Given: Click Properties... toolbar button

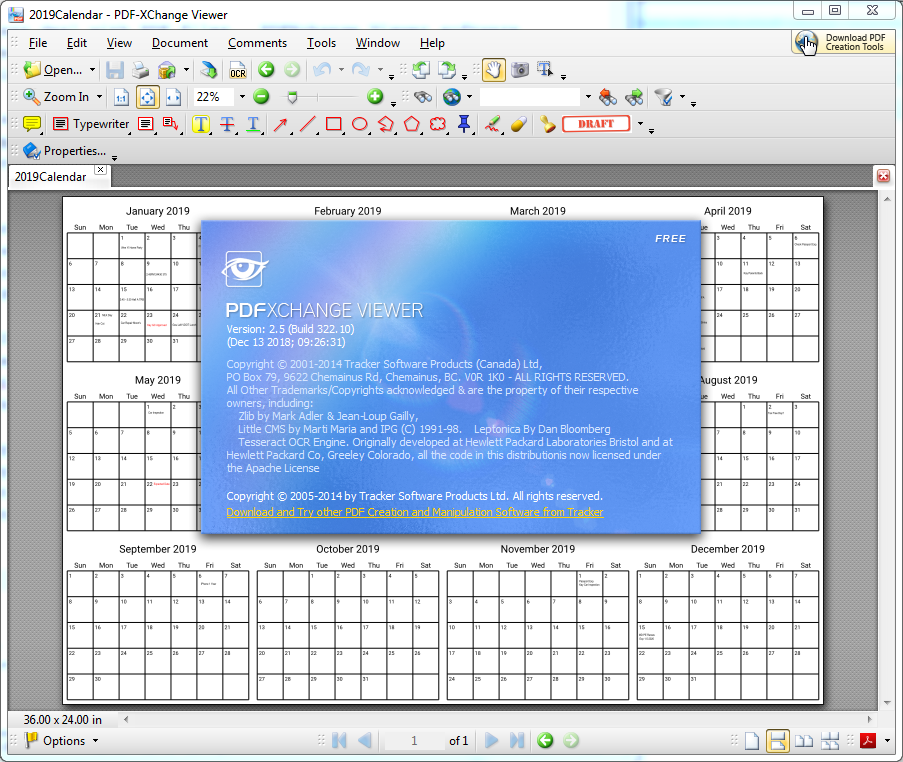Looking at the screenshot, I should [64, 151].
